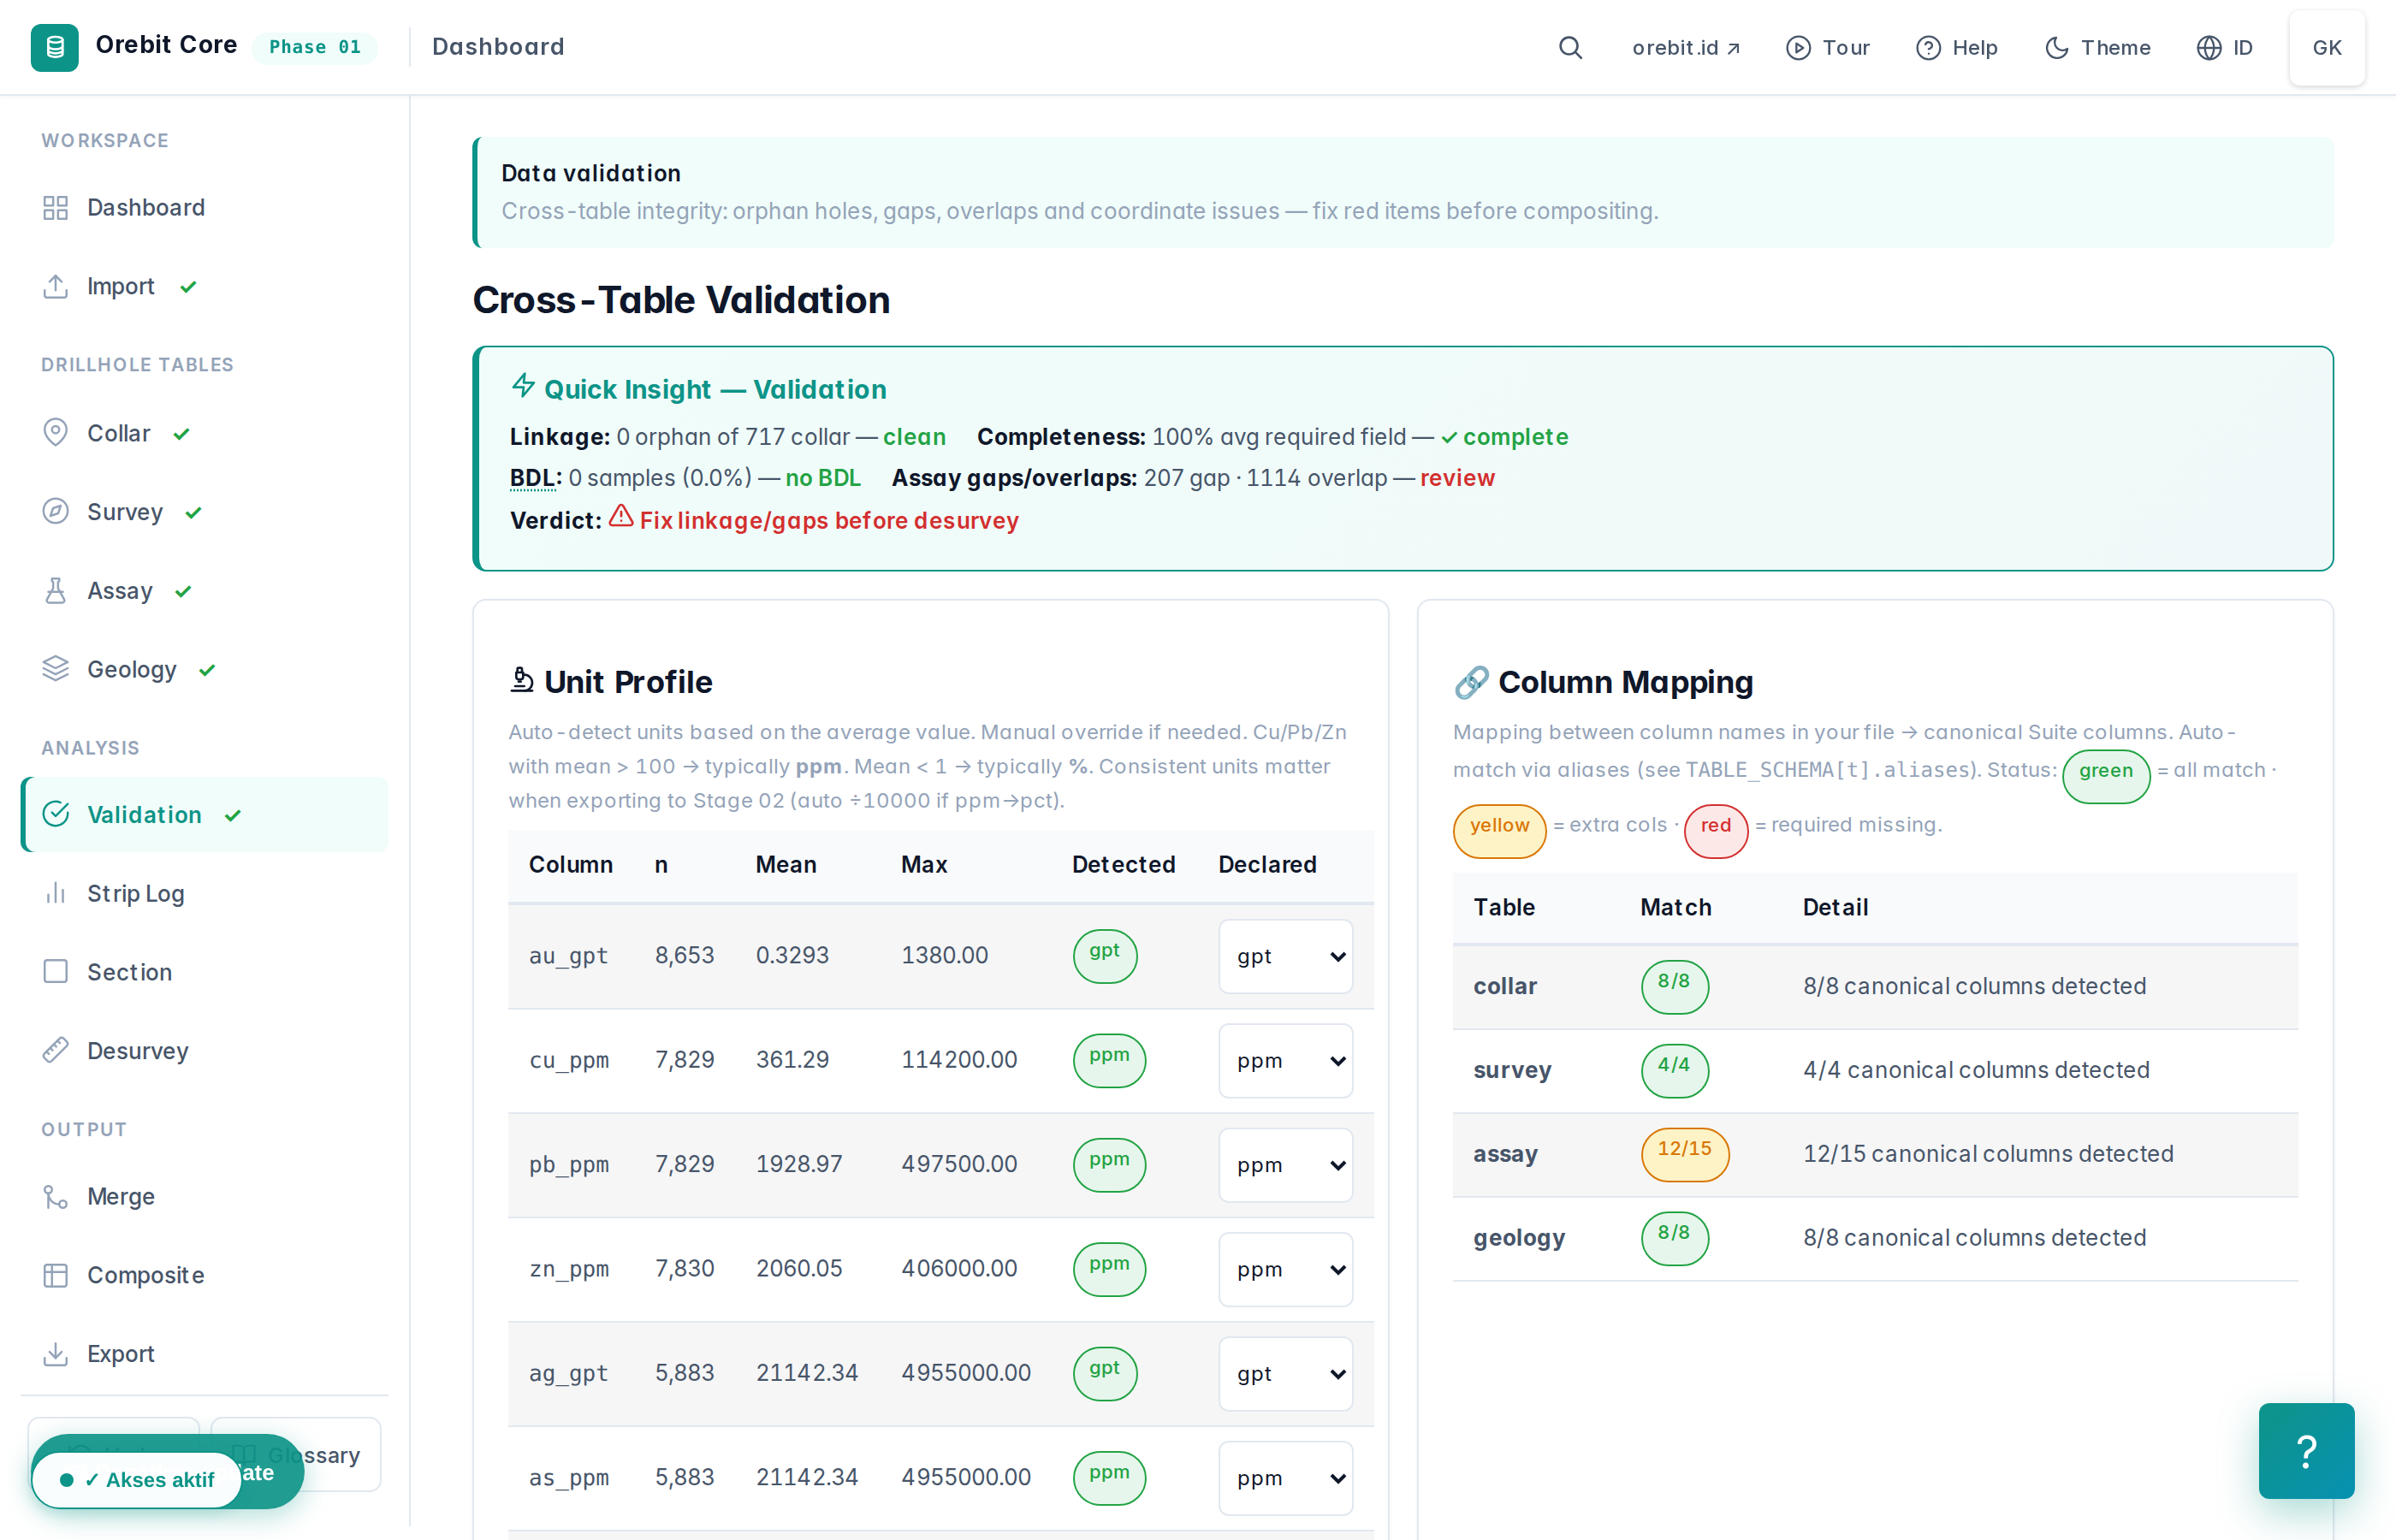Start the Tour
The width and height of the screenshot is (2396, 1540).
tap(1828, 48)
